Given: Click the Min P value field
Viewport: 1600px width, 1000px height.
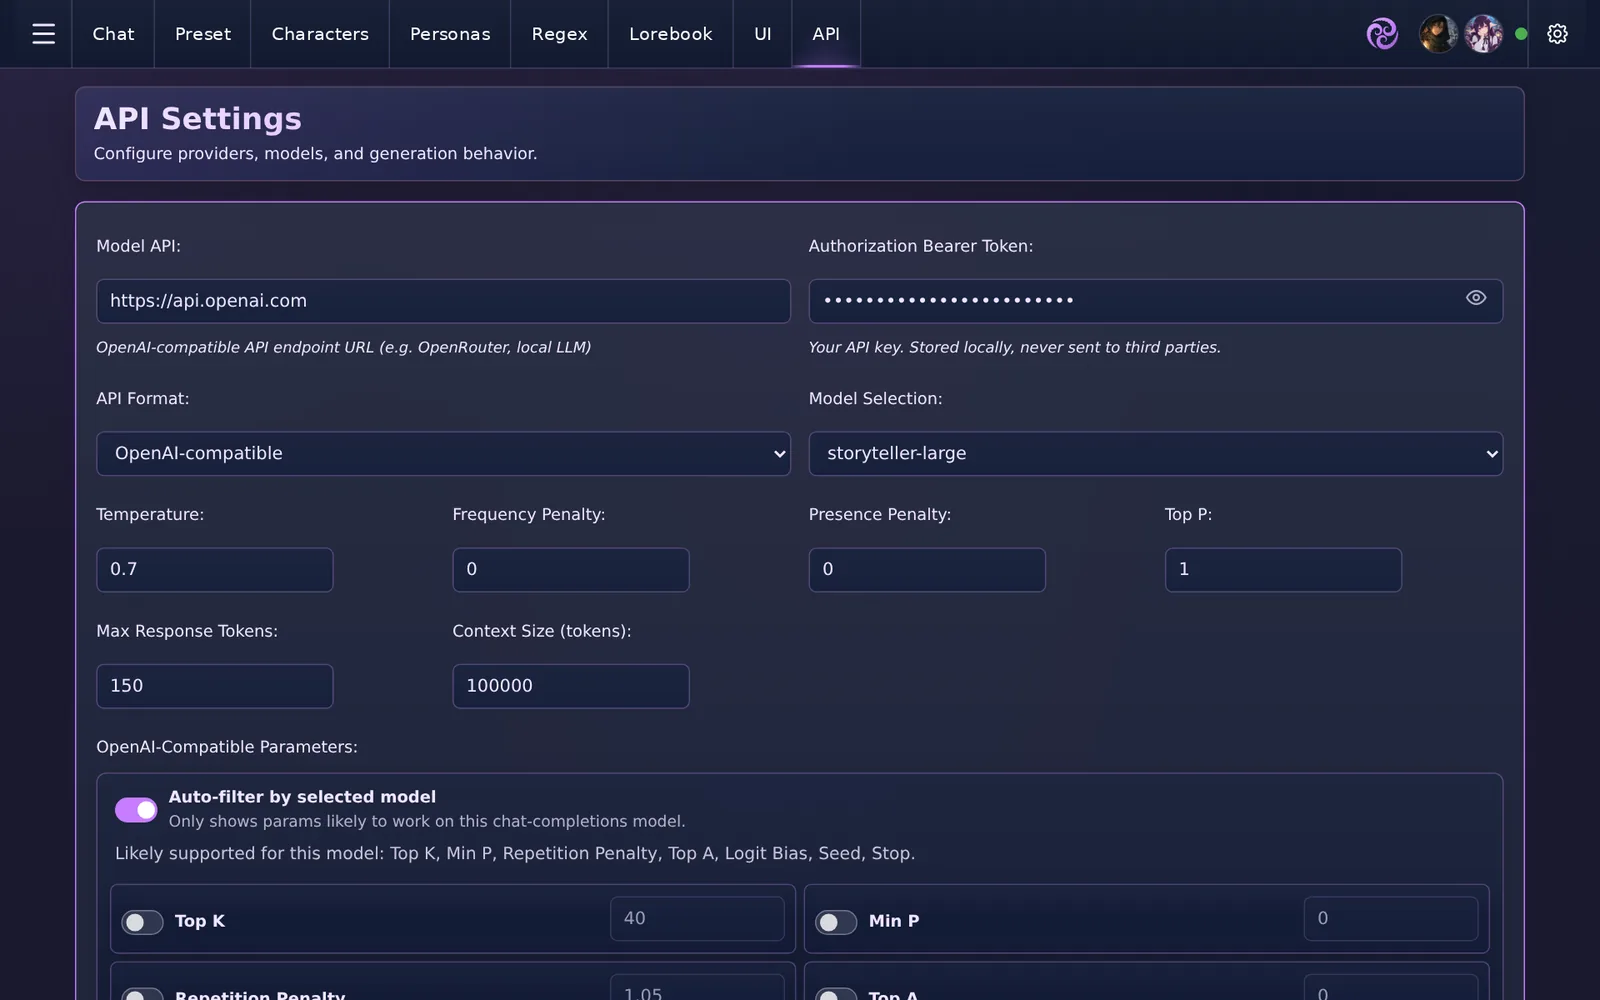Looking at the screenshot, I should (x=1391, y=918).
